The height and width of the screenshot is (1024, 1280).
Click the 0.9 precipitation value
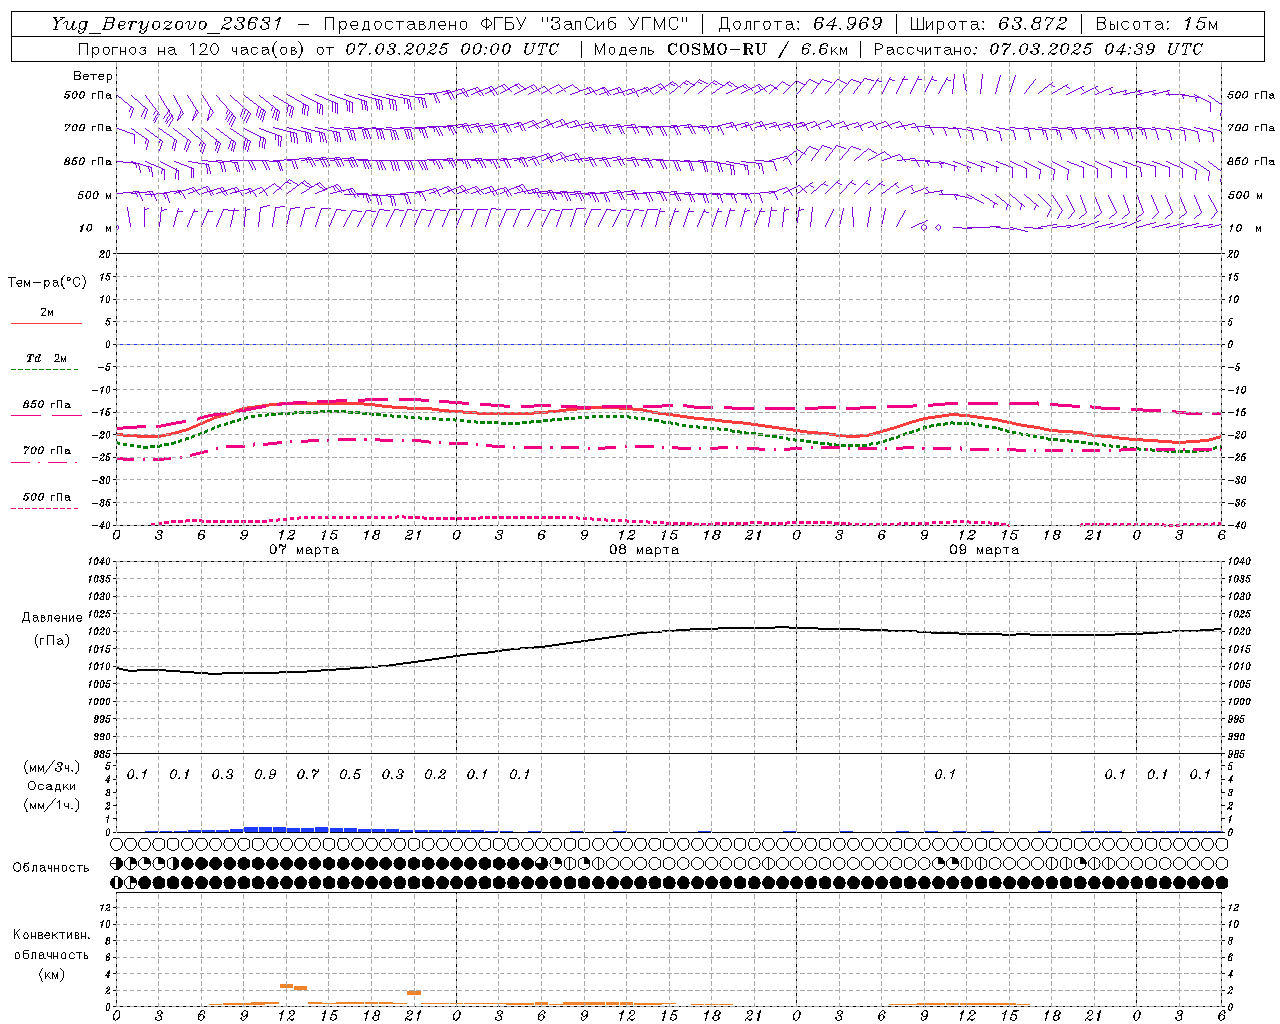(x=265, y=774)
